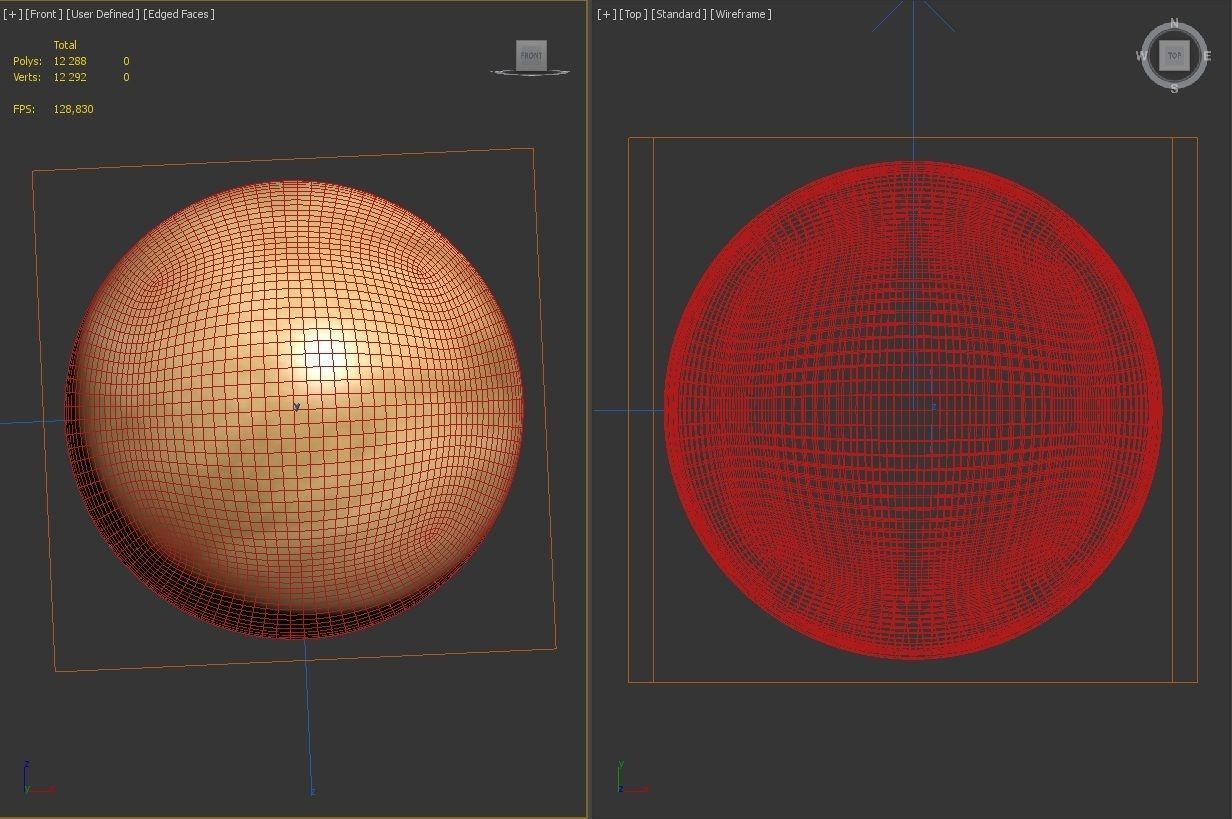The height and width of the screenshot is (819, 1232).
Task: Click the FRONT face of the ViewCube
Action: (x=531, y=56)
